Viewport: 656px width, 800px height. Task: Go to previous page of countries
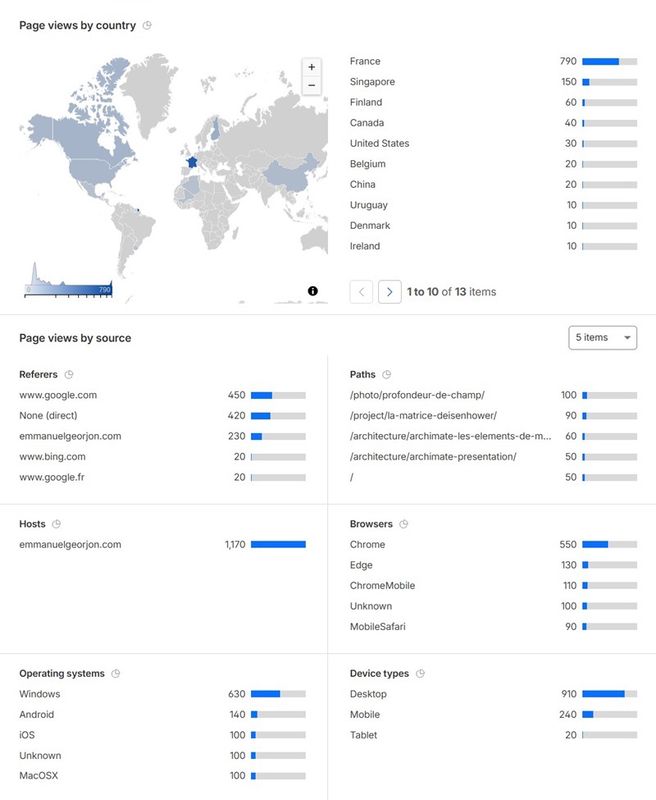coord(361,292)
